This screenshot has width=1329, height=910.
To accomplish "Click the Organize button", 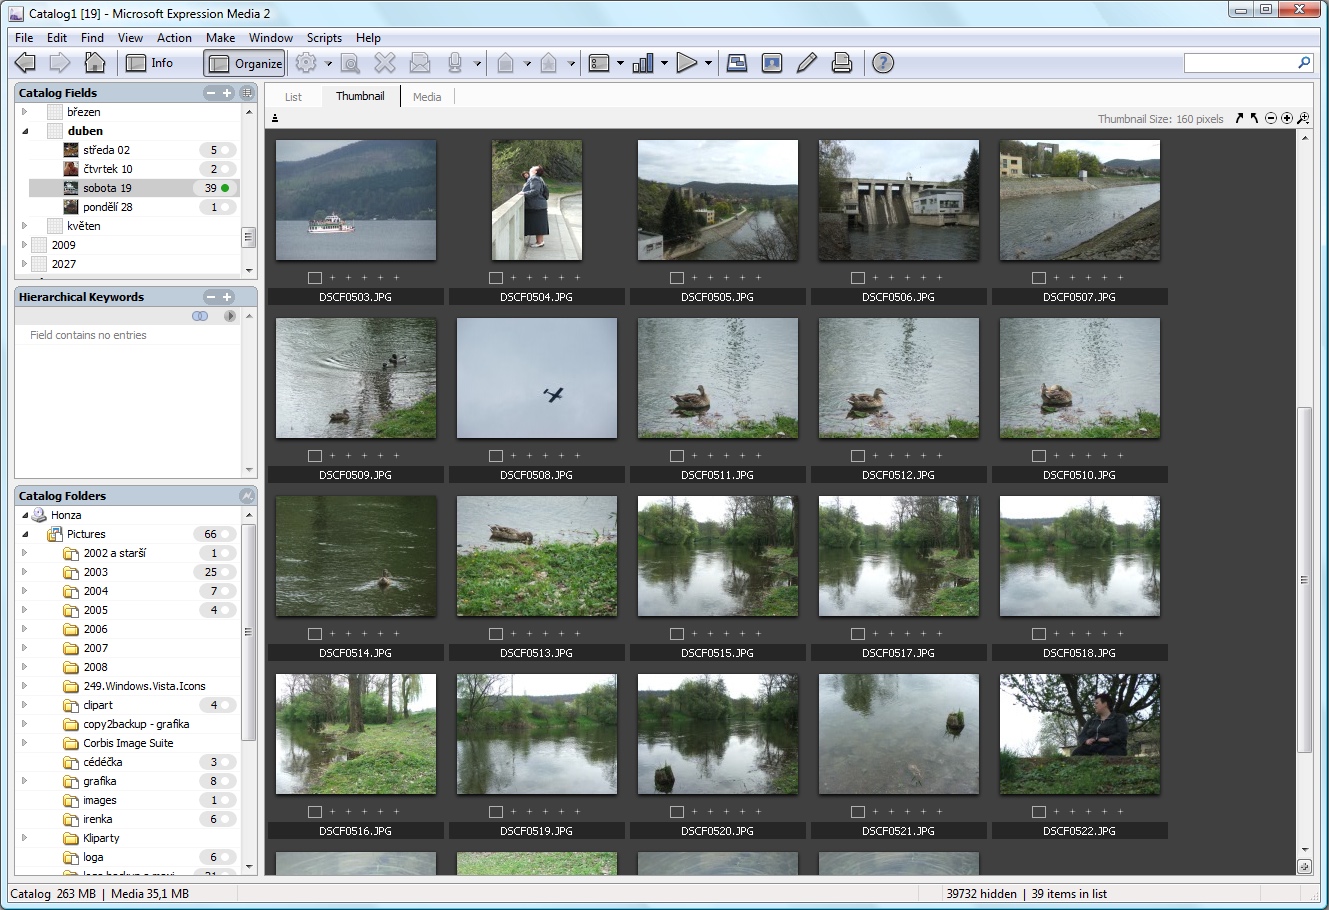I will coord(245,63).
